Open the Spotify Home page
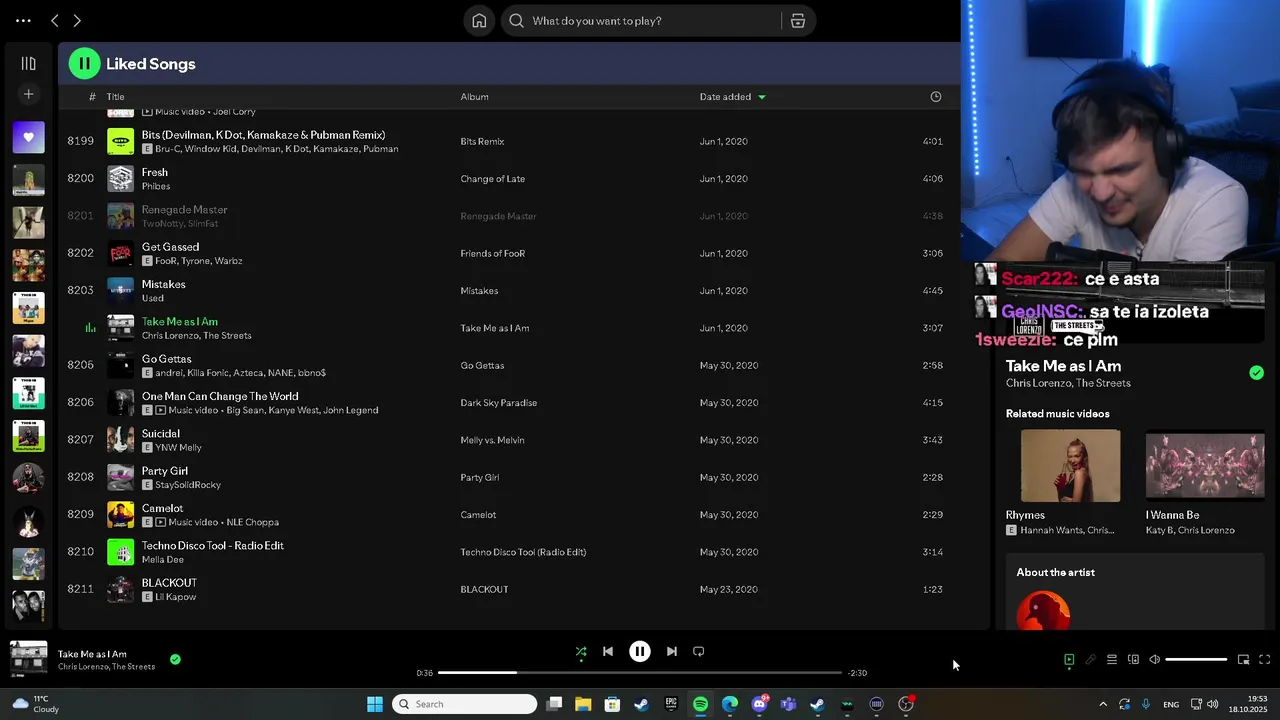Image resolution: width=1280 pixels, height=720 pixels. 479,21
